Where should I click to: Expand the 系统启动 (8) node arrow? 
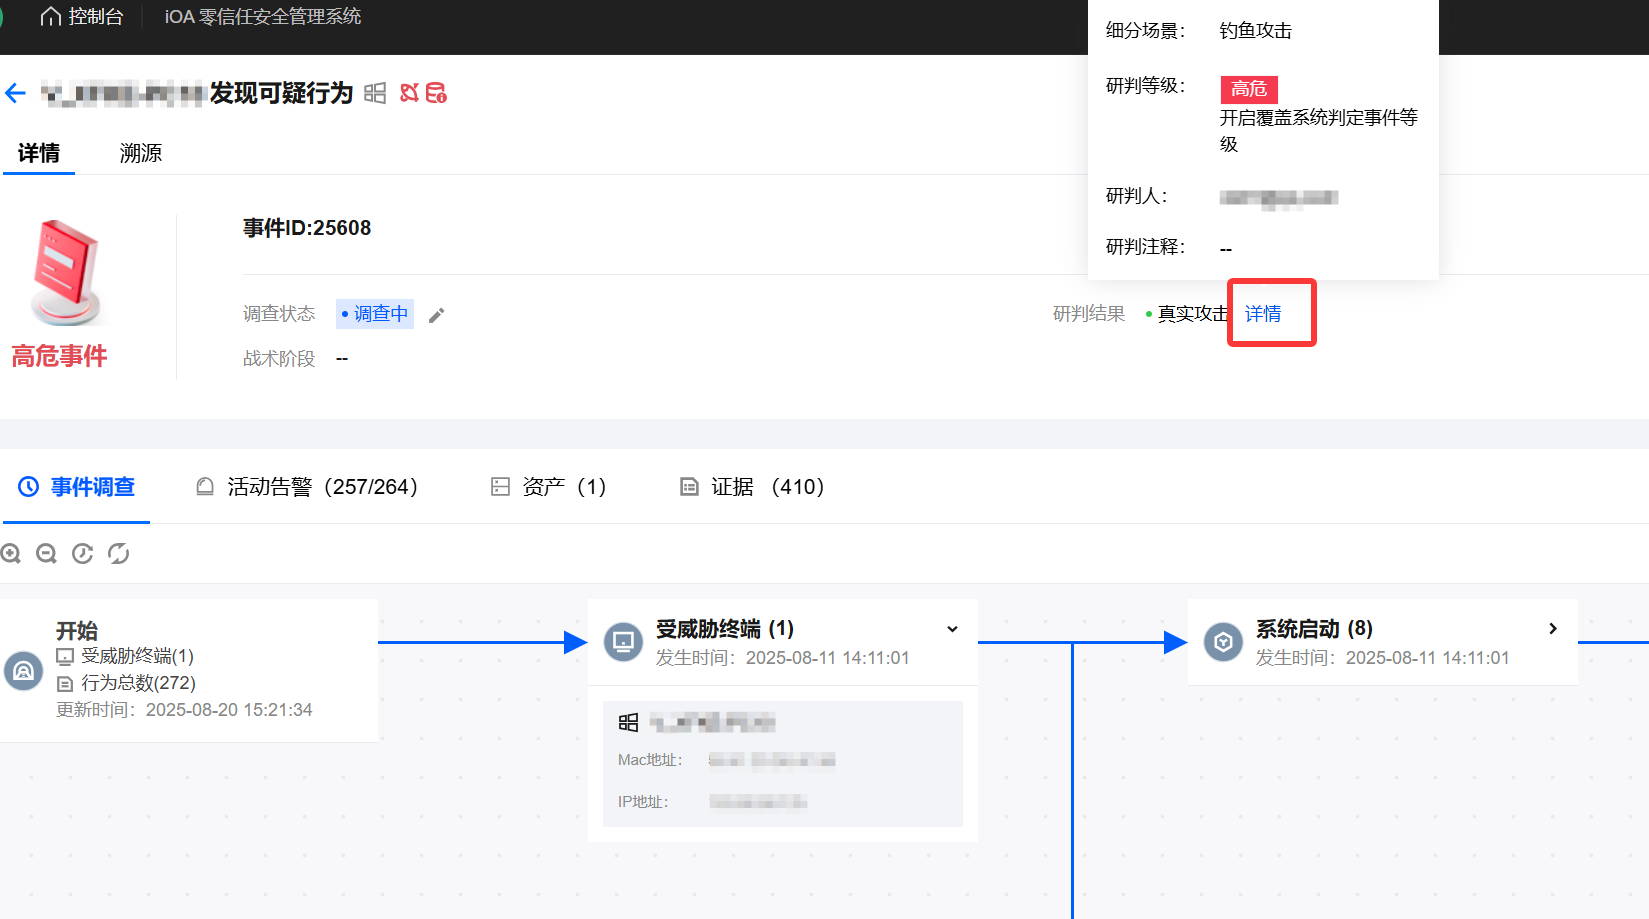point(1552,629)
